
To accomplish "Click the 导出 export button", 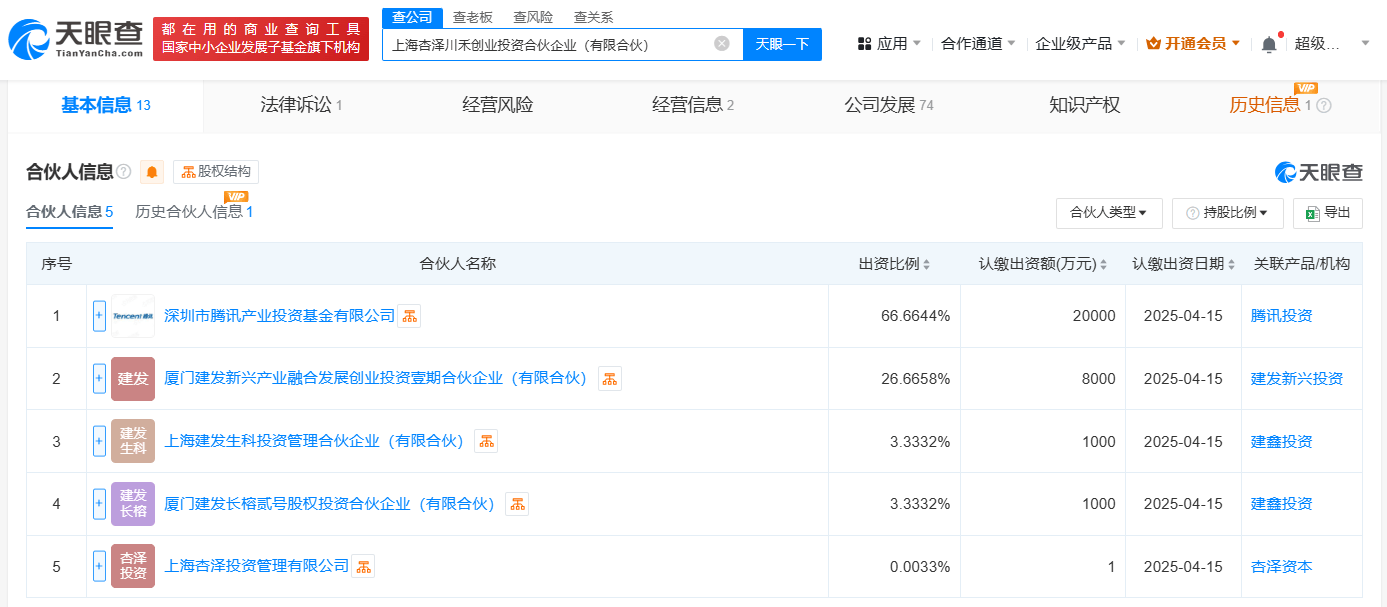I will coord(1328,213).
